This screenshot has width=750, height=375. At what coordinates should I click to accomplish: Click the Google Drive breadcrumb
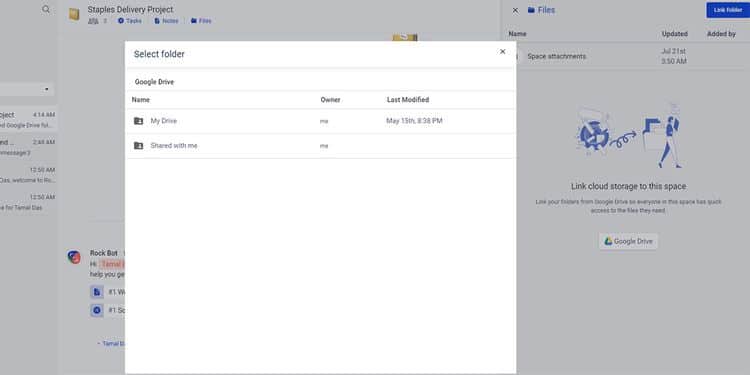coord(154,82)
